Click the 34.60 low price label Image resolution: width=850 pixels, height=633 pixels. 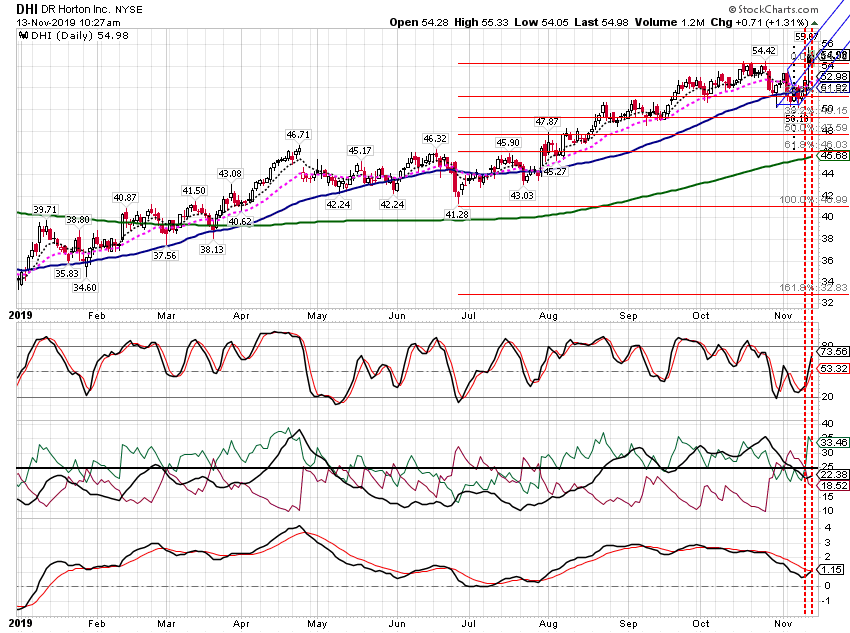click(x=85, y=288)
